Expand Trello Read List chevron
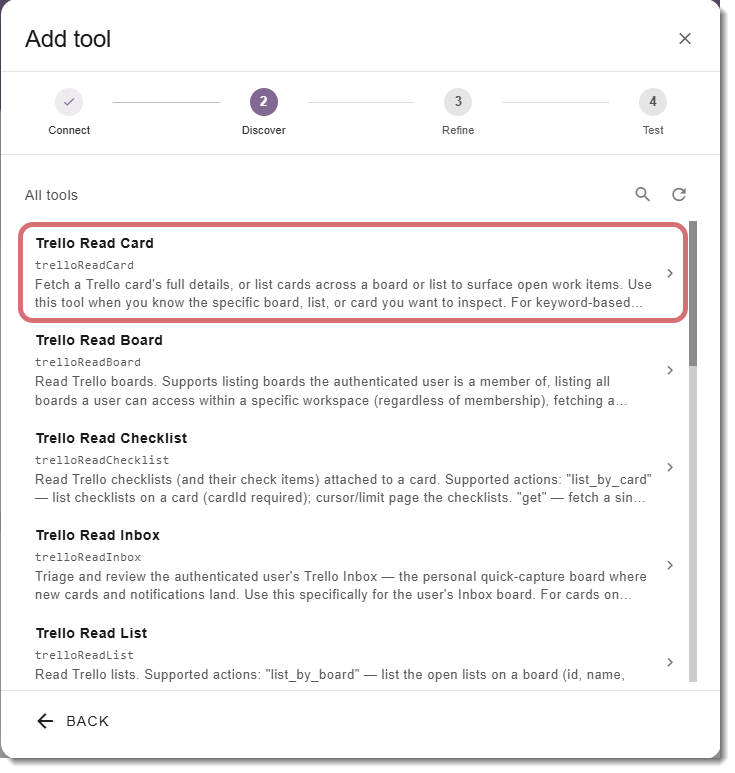This screenshot has width=735, height=773. [x=669, y=662]
